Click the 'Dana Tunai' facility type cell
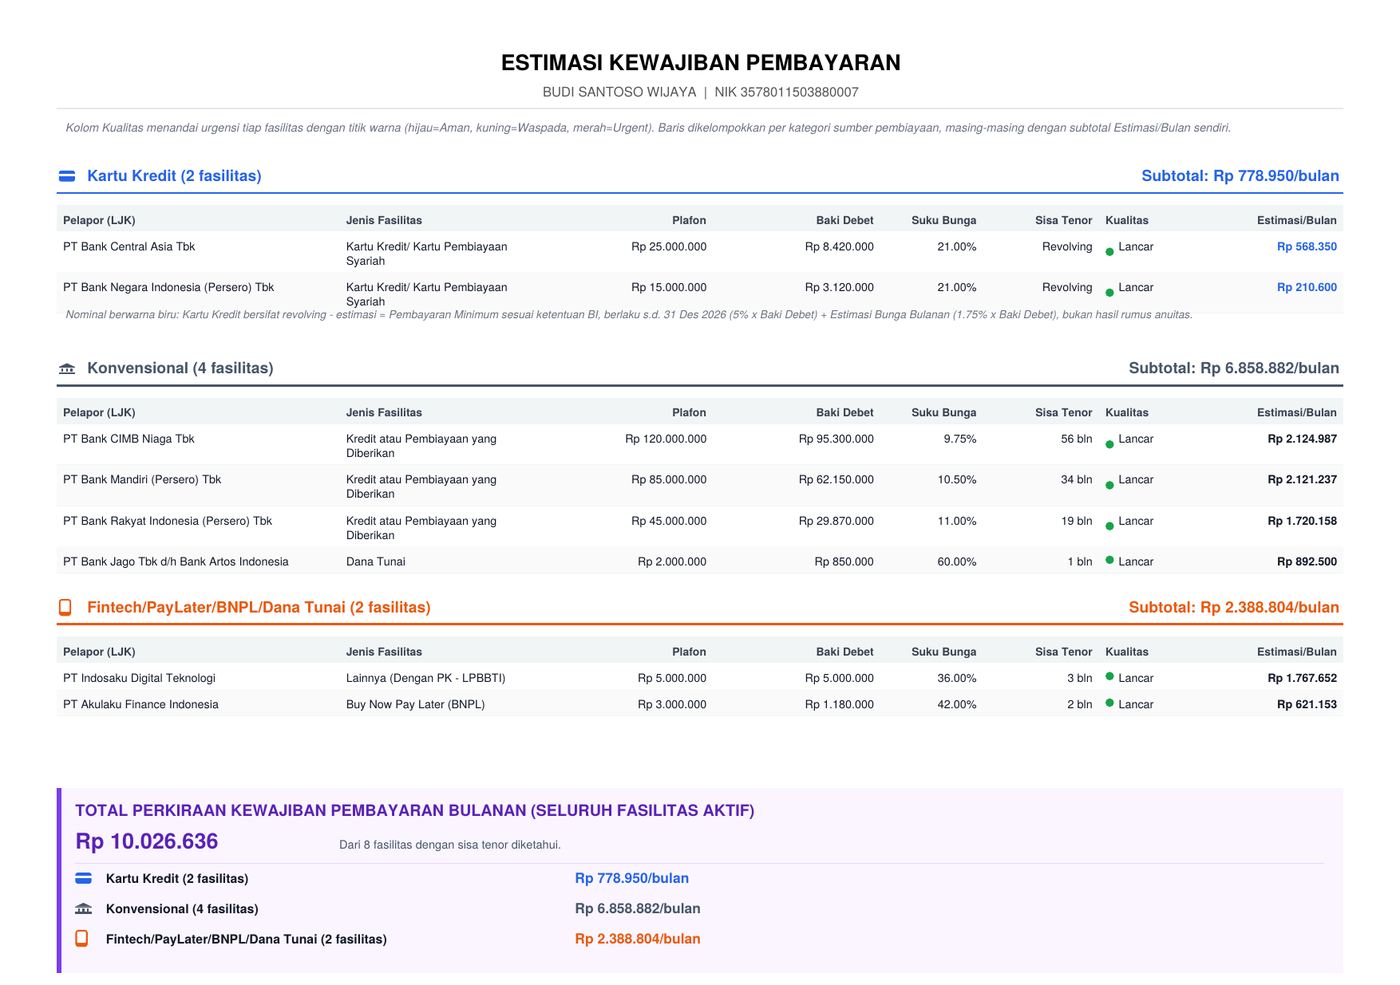The height and width of the screenshot is (985, 1400). (x=376, y=562)
